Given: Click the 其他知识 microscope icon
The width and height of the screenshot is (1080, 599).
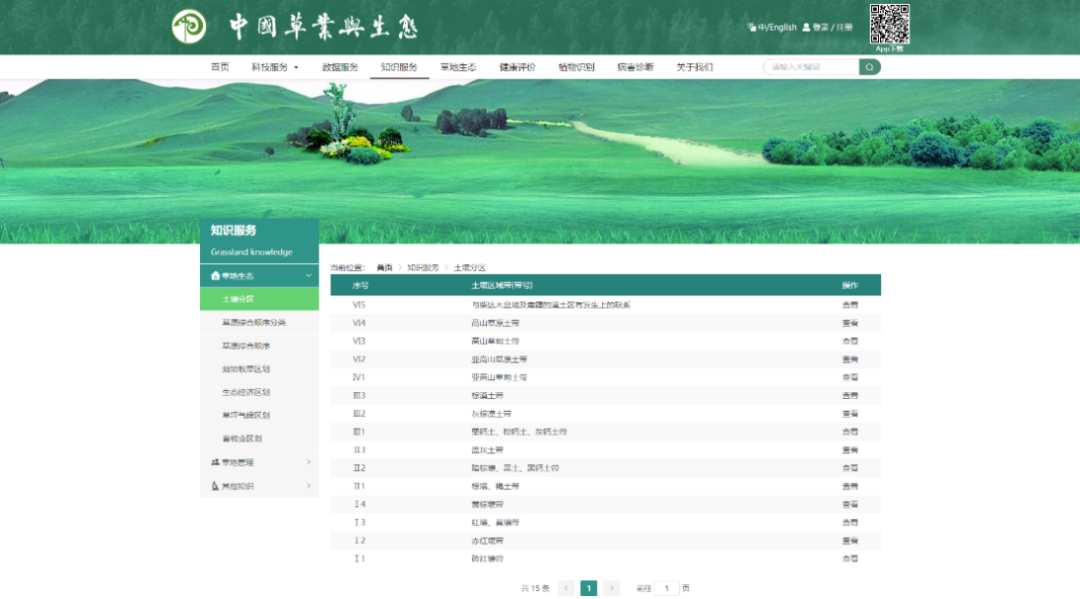Looking at the screenshot, I should coord(215,486).
